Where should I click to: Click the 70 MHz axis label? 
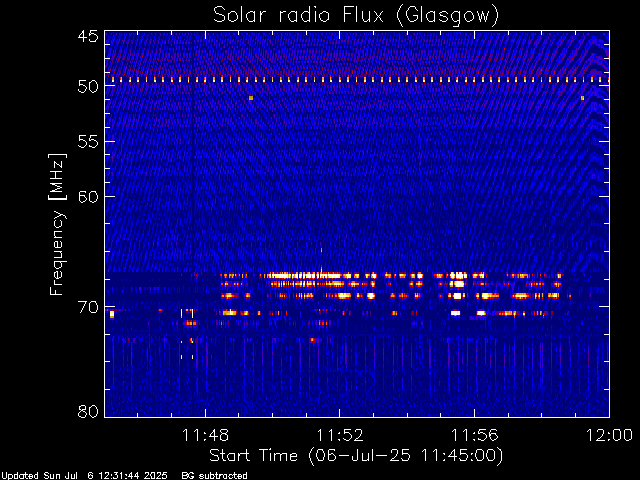[88, 307]
